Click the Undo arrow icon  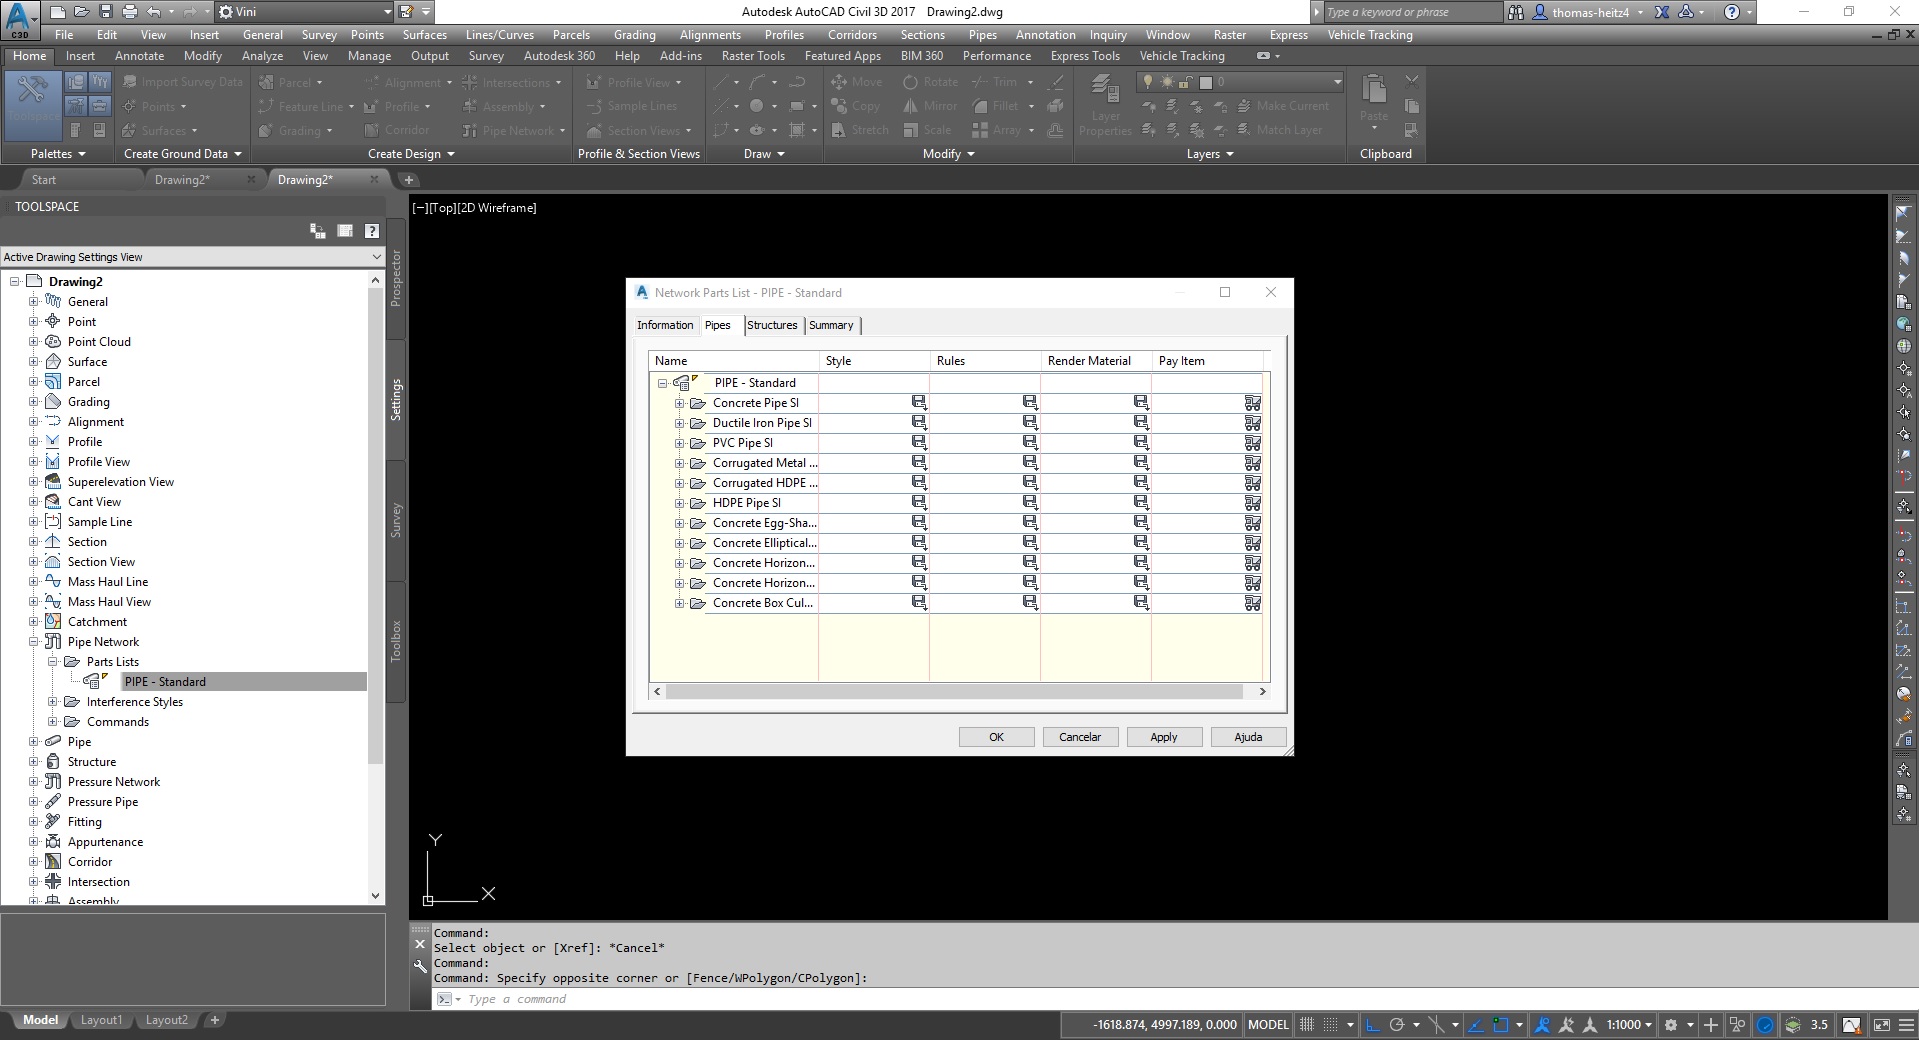click(153, 12)
